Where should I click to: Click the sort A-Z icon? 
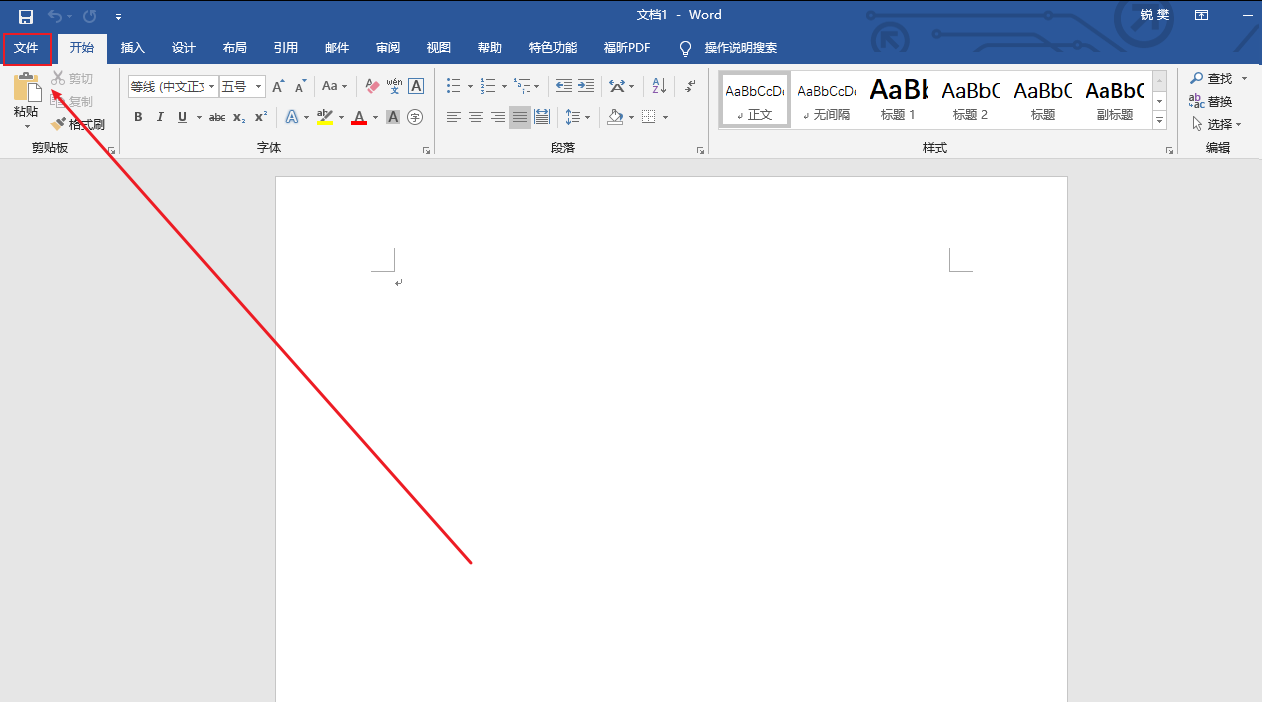coord(659,86)
